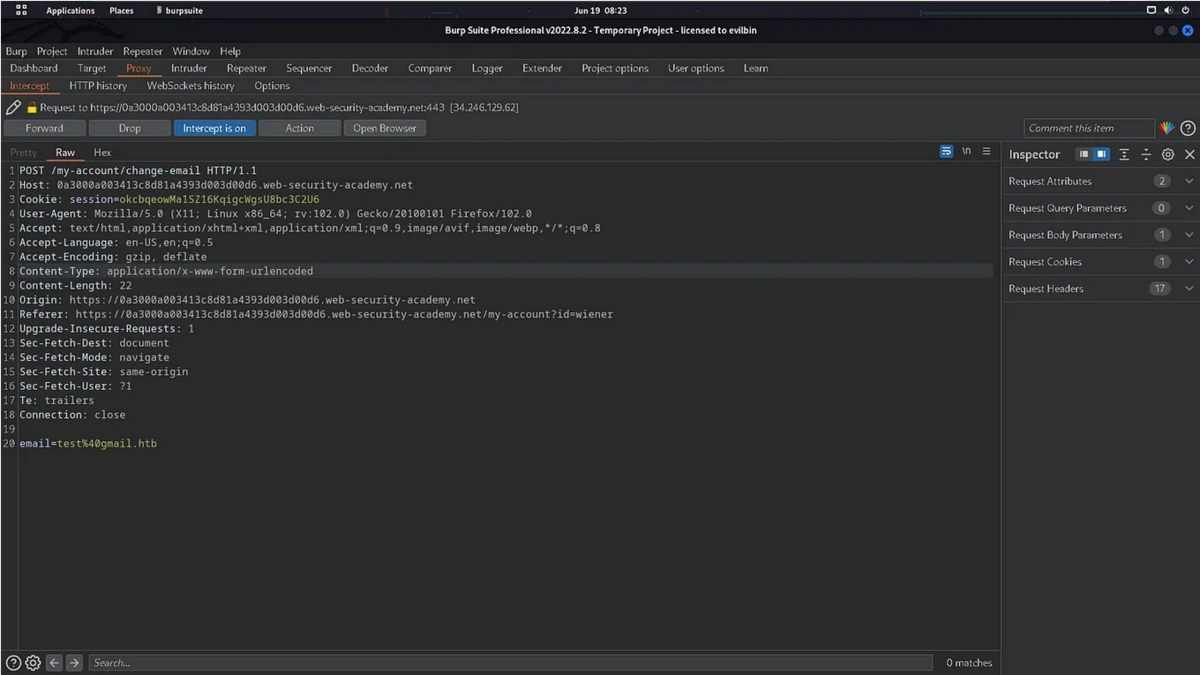Screen dimensions: 1200x675
Task: Click the HTTPS padlock icon
Action: [x=31, y=107]
